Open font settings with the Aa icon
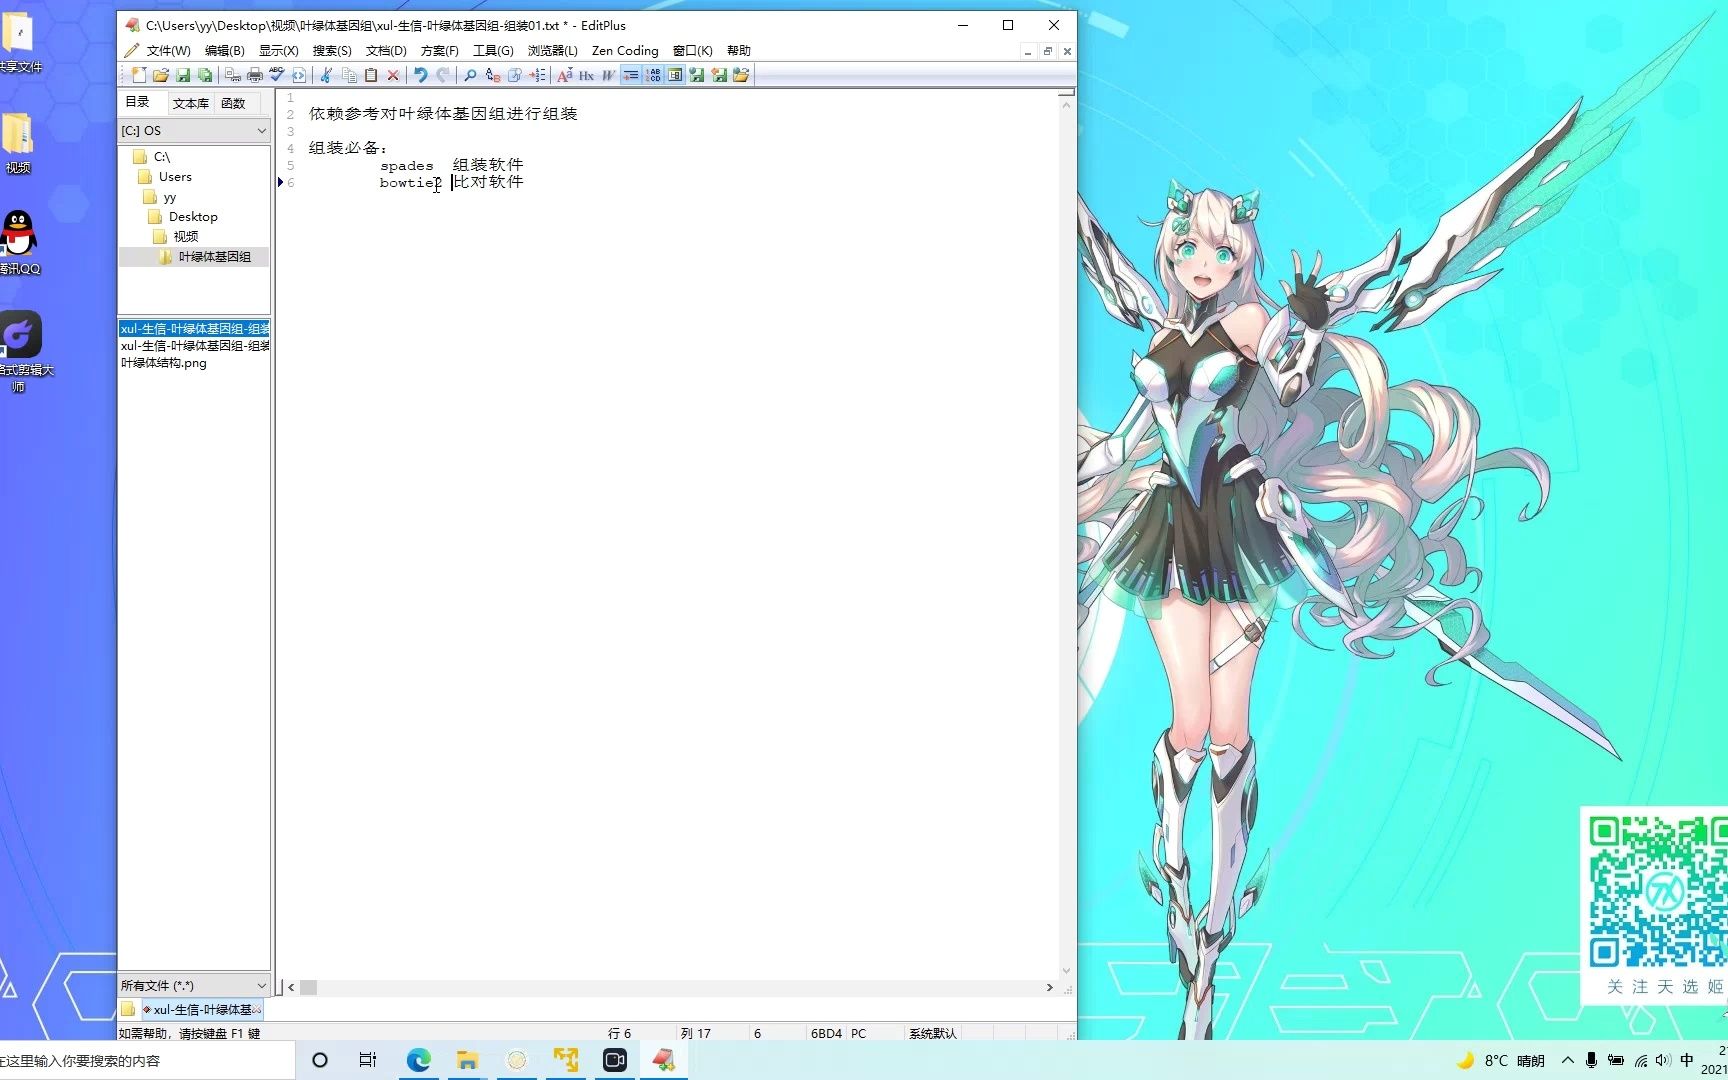Image resolution: width=1728 pixels, height=1080 pixels. point(565,75)
